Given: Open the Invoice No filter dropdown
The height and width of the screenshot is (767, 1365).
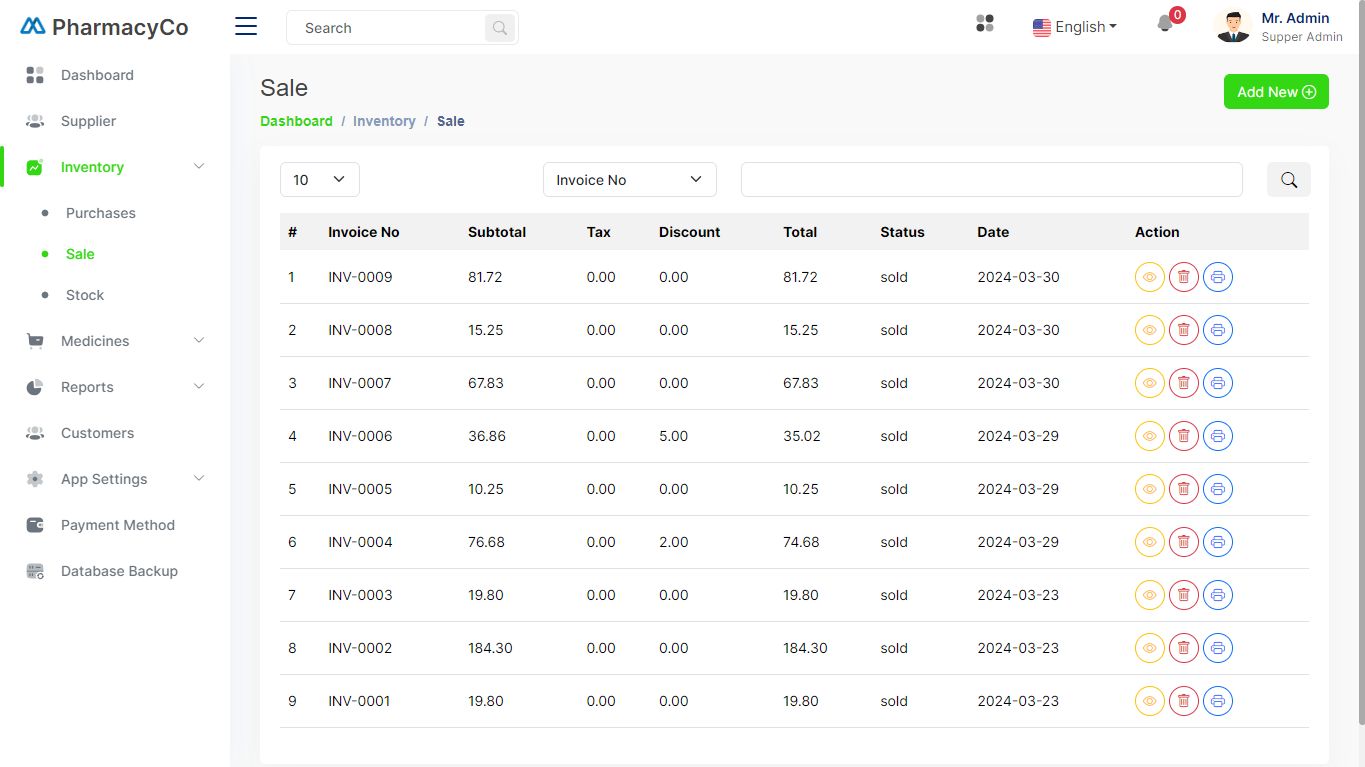Looking at the screenshot, I should pyautogui.click(x=629, y=180).
